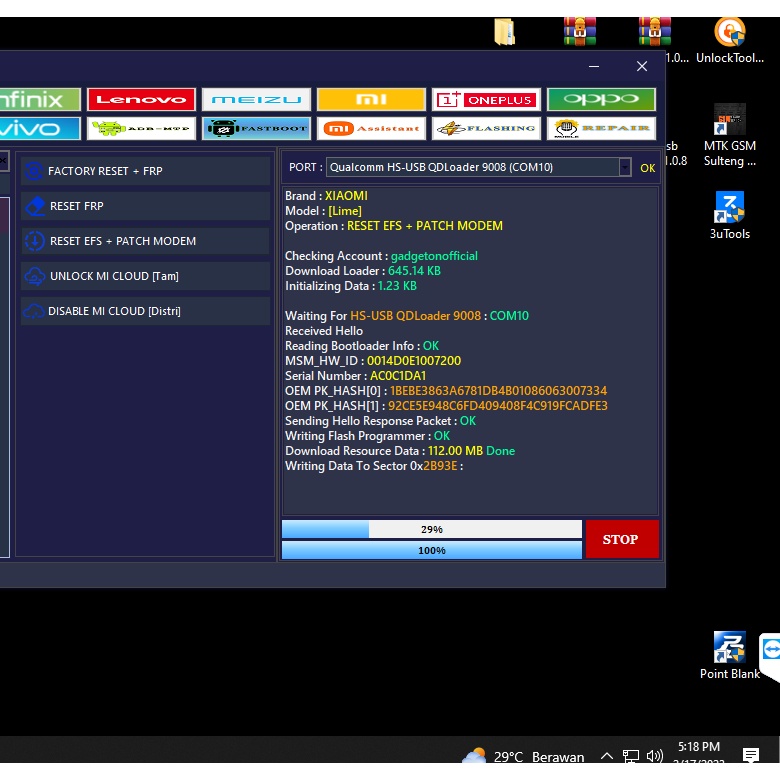Open the WinRAR archive next to the folder icon

580,31
